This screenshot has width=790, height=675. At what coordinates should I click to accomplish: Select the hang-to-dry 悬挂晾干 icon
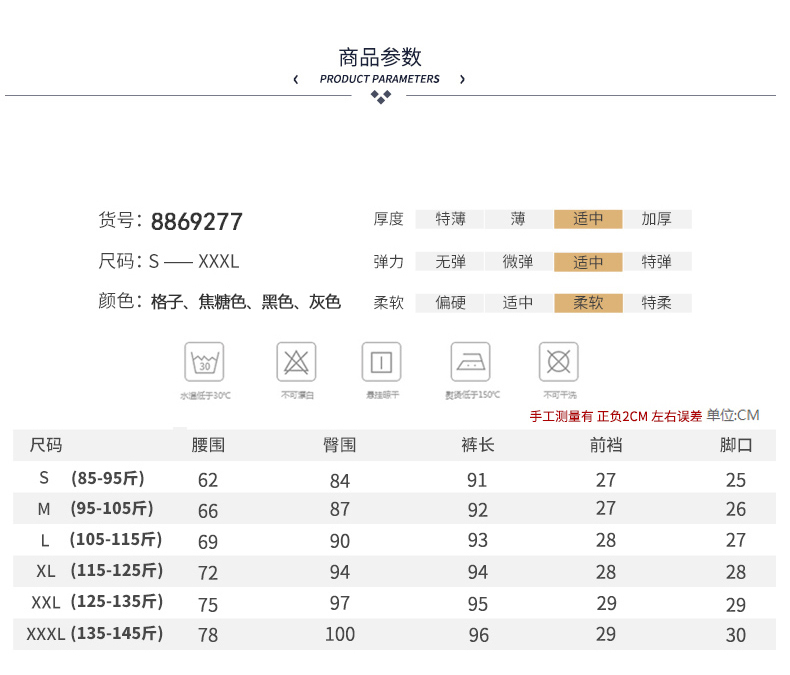click(381, 361)
